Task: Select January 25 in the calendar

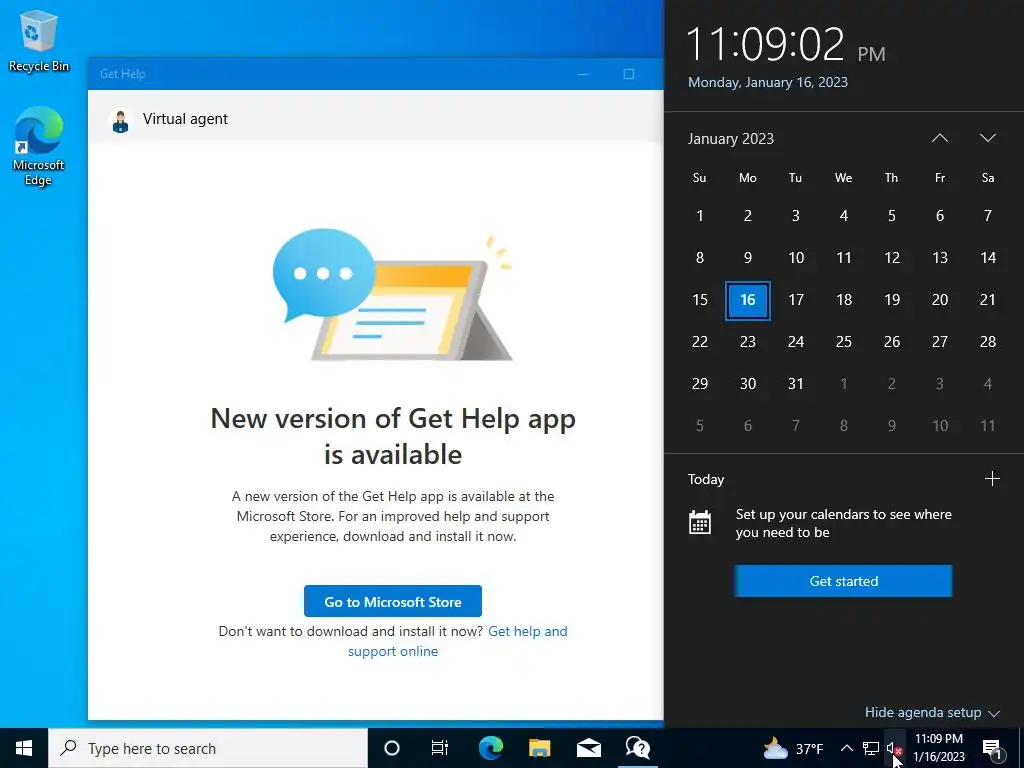Action: 844,342
